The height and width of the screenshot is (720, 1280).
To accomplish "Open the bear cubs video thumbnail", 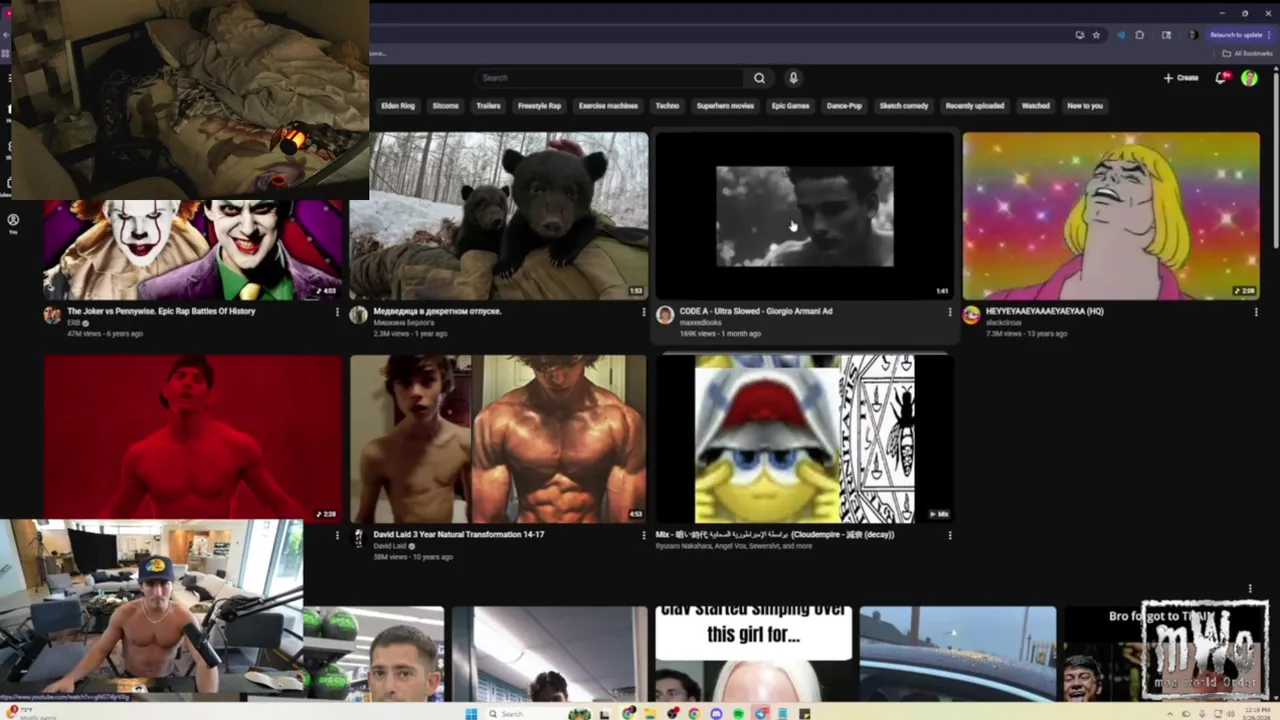I will [499, 216].
